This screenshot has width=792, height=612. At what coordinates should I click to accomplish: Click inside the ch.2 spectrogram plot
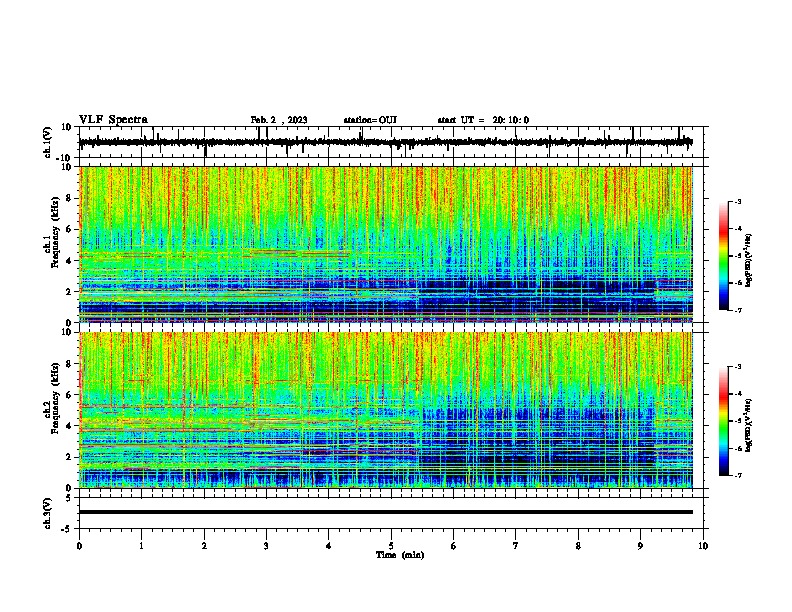386,410
